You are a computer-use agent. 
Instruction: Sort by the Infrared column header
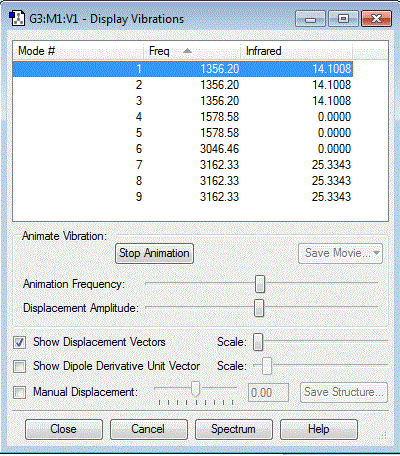(x=297, y=51)
